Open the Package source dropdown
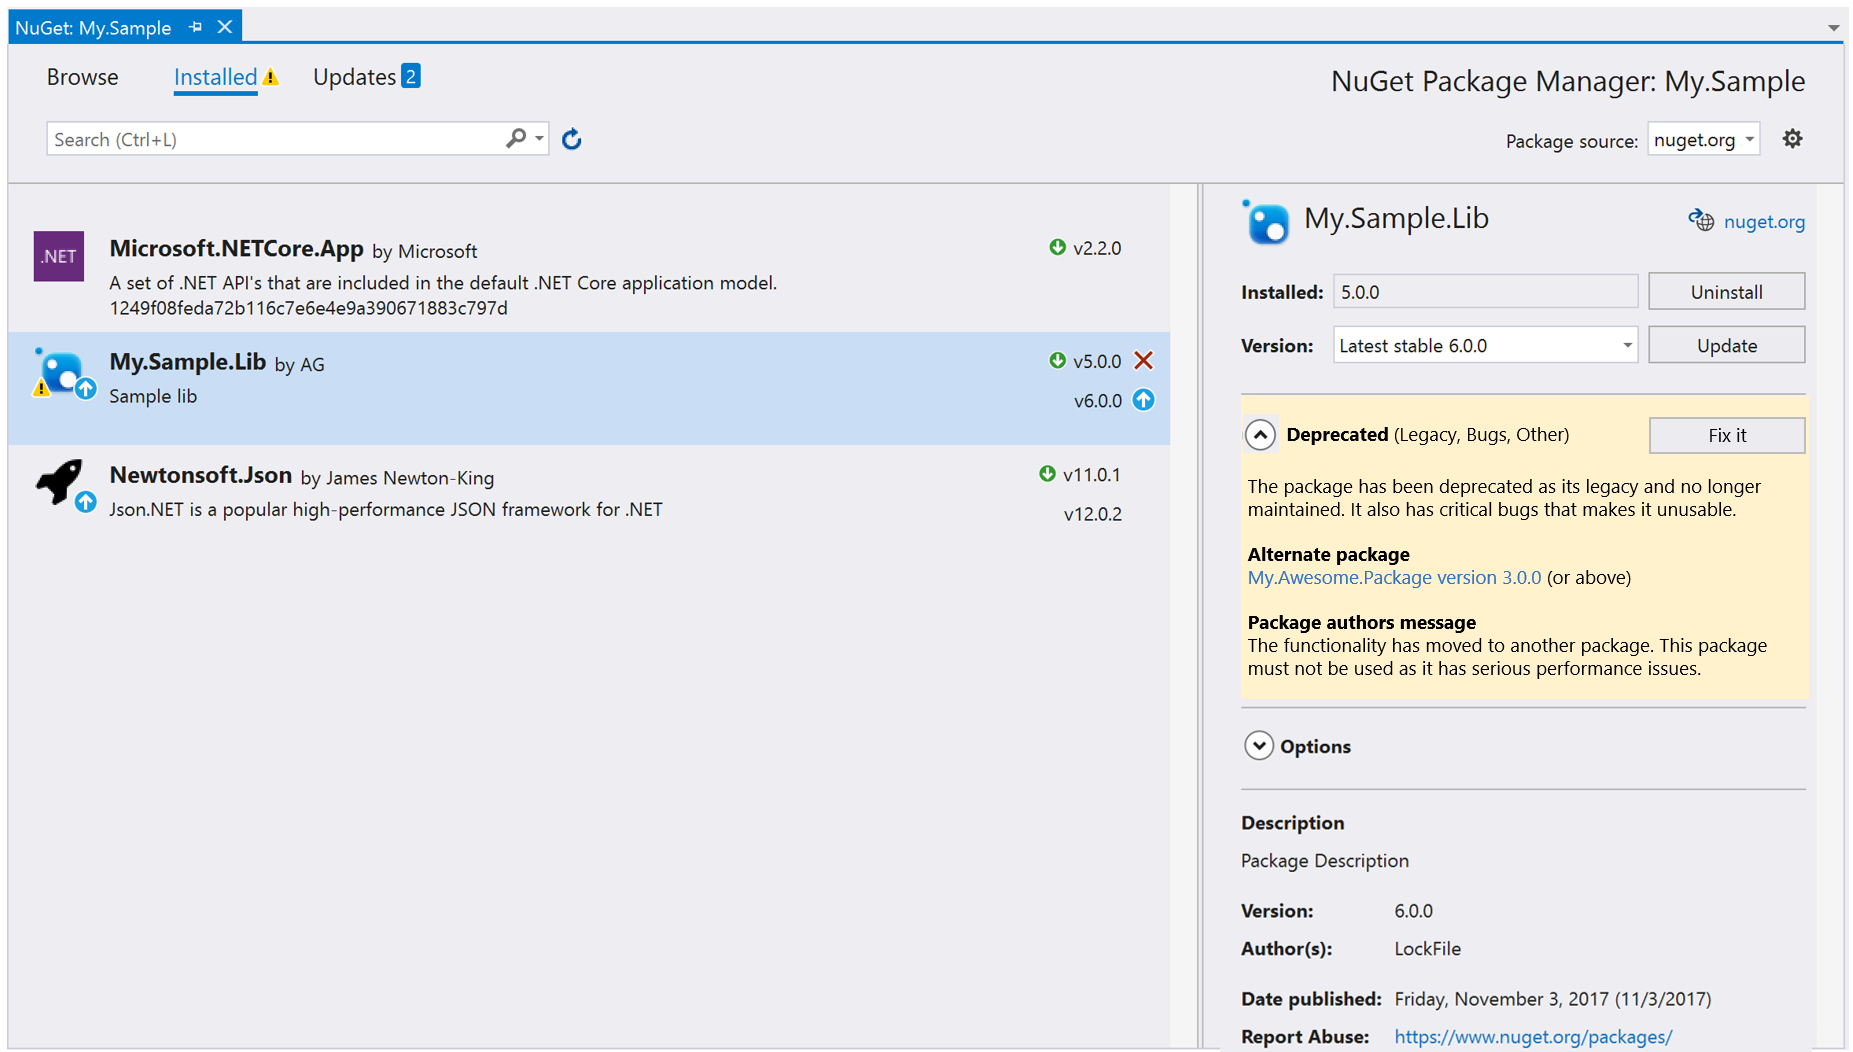Image resolution: width=1853 pixels, height=1052 pixels. click(x=1703, y=140)
